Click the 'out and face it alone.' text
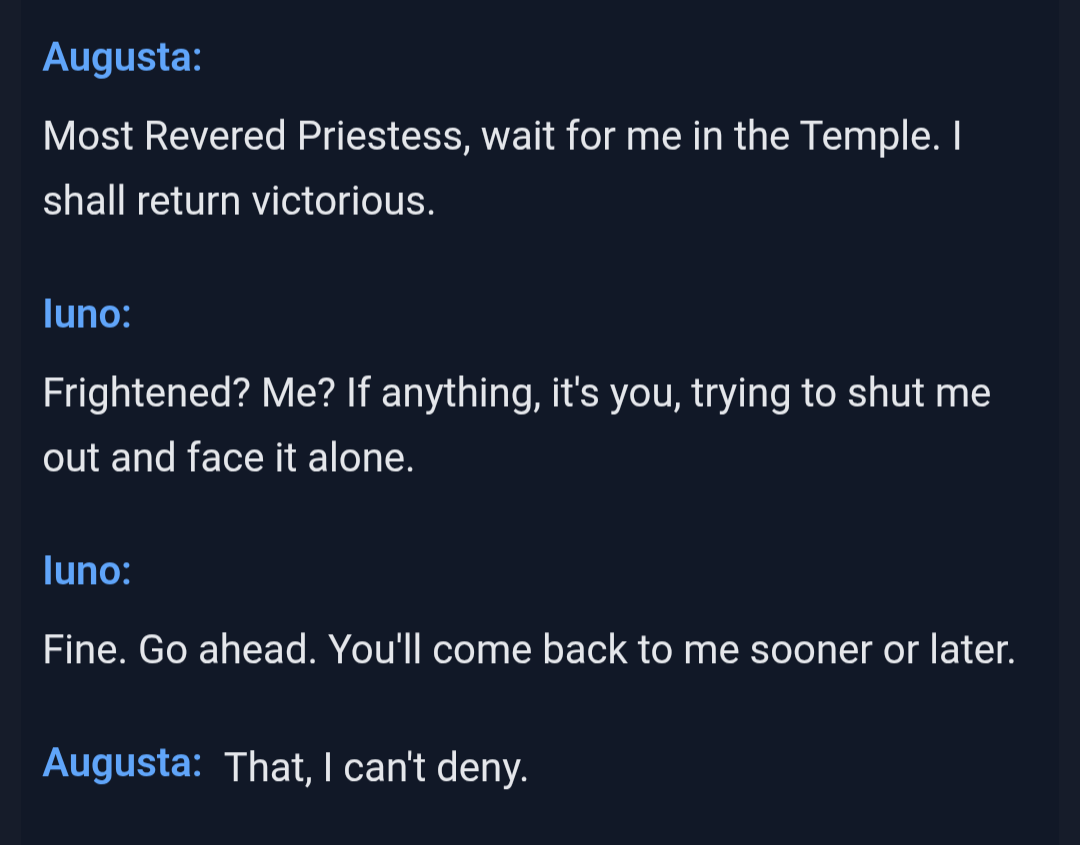Image resolution: width=1080 pixels, height=845 pixels. [229, 458]
